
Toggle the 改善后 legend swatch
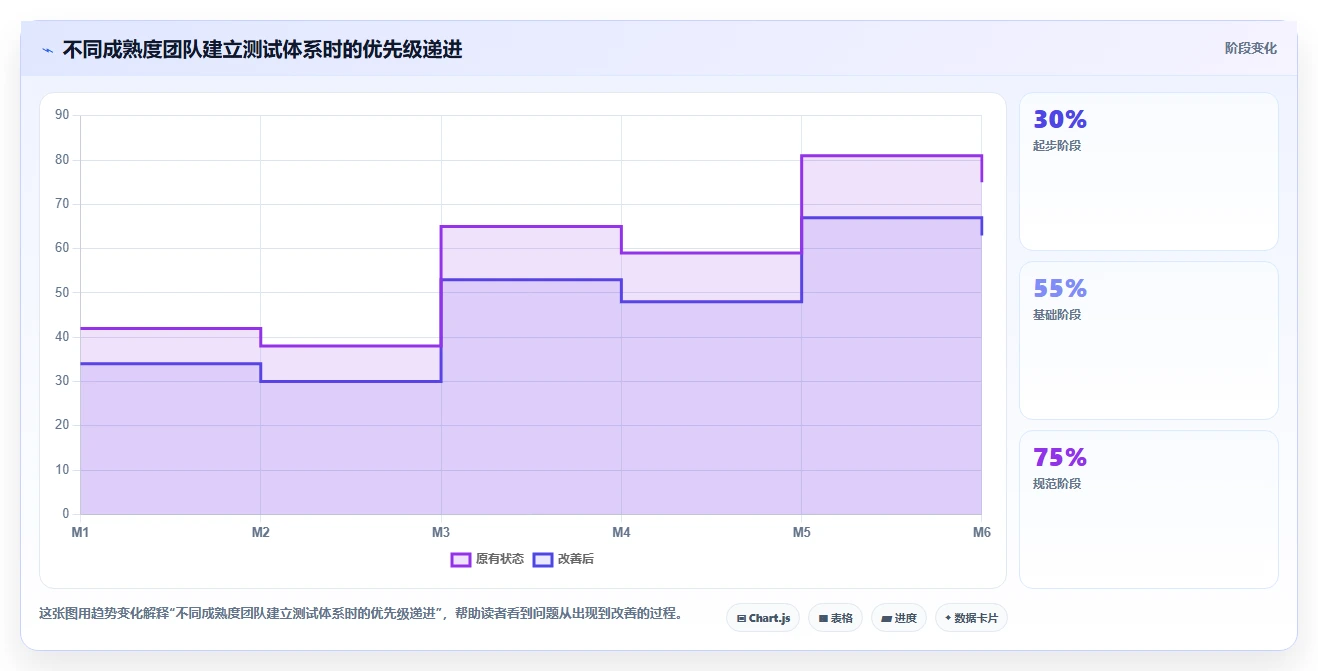point(543,559)
